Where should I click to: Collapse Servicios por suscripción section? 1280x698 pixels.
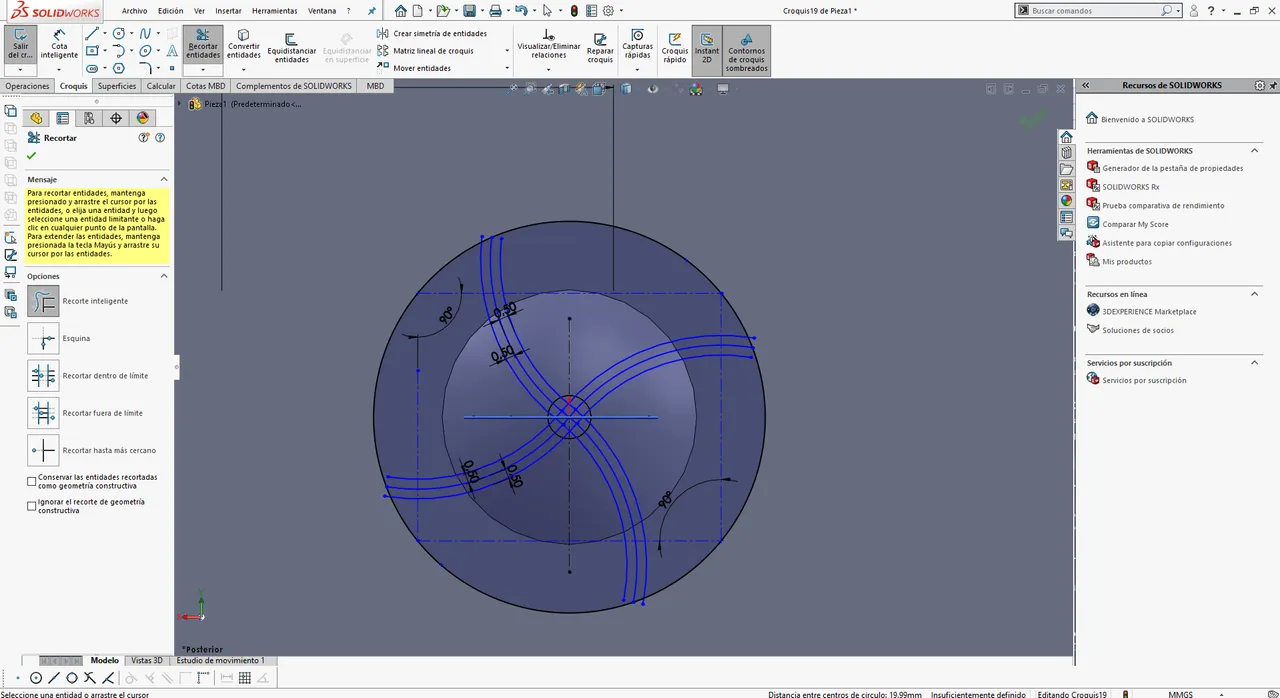[x=1255, y=363]
